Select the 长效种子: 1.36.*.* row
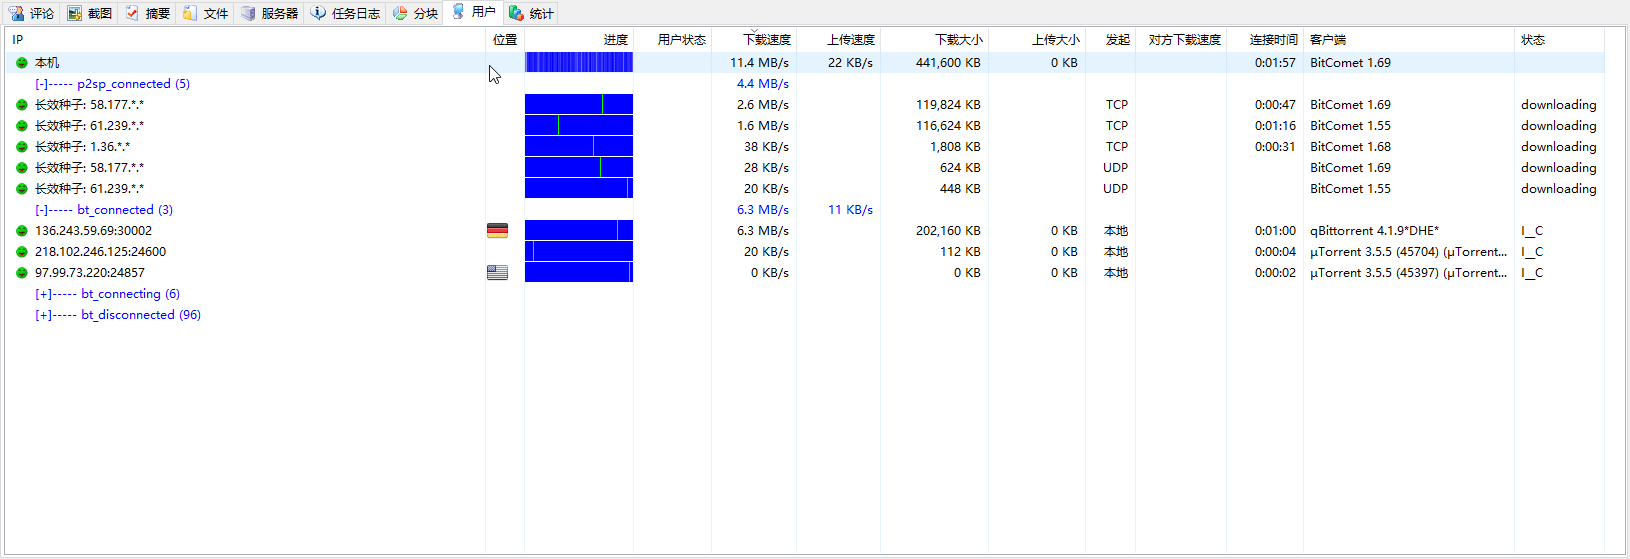Screen dimensions: 1630x559 (x=805, y=147)
